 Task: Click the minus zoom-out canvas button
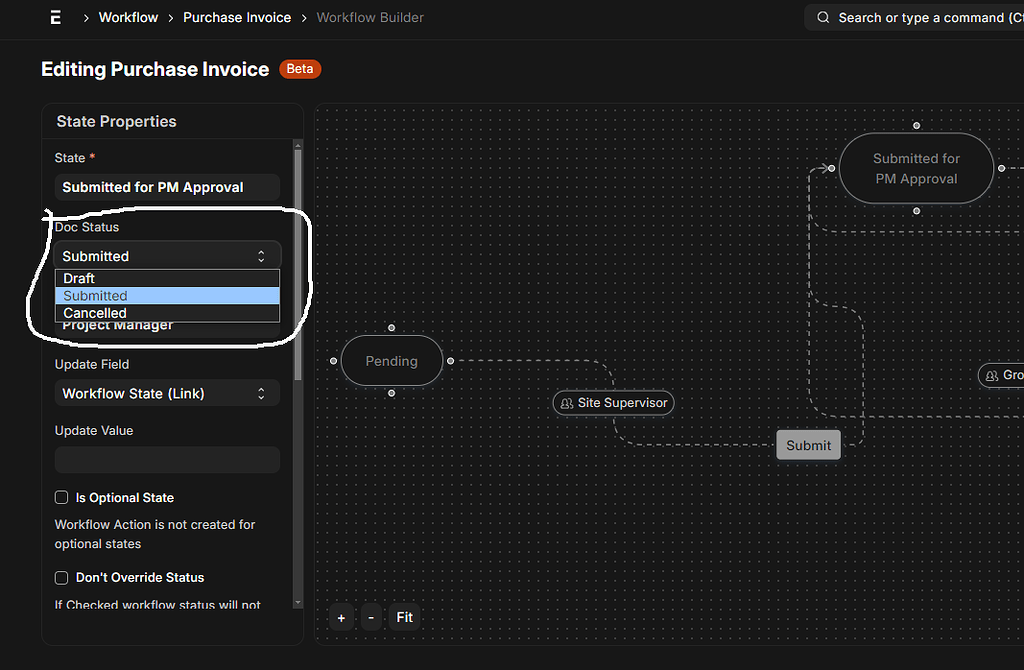(x=371, y=617)
